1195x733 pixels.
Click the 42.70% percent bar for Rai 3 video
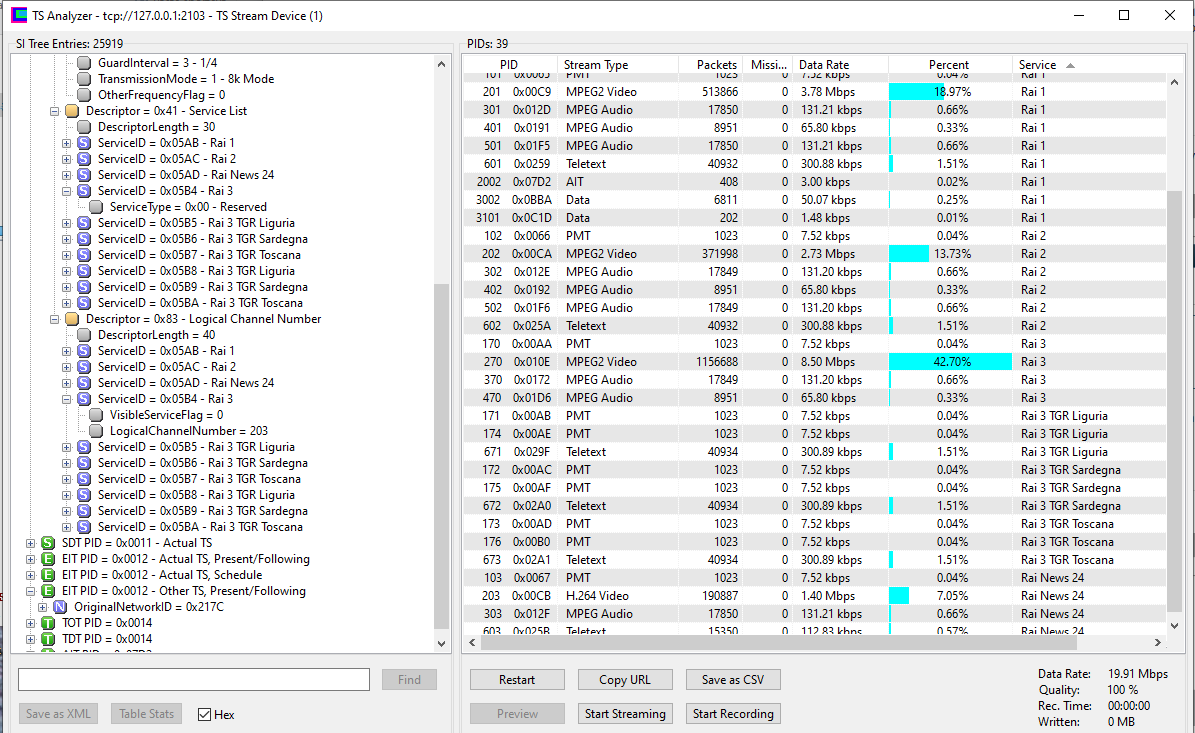[950, 362]
